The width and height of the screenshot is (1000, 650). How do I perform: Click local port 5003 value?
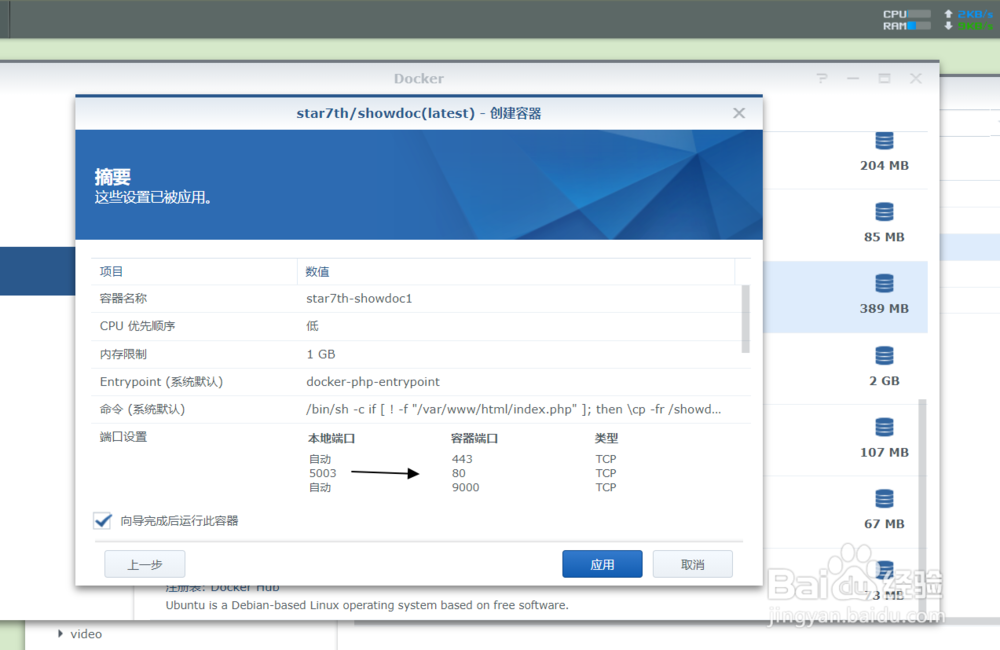(x=323, y=473)
